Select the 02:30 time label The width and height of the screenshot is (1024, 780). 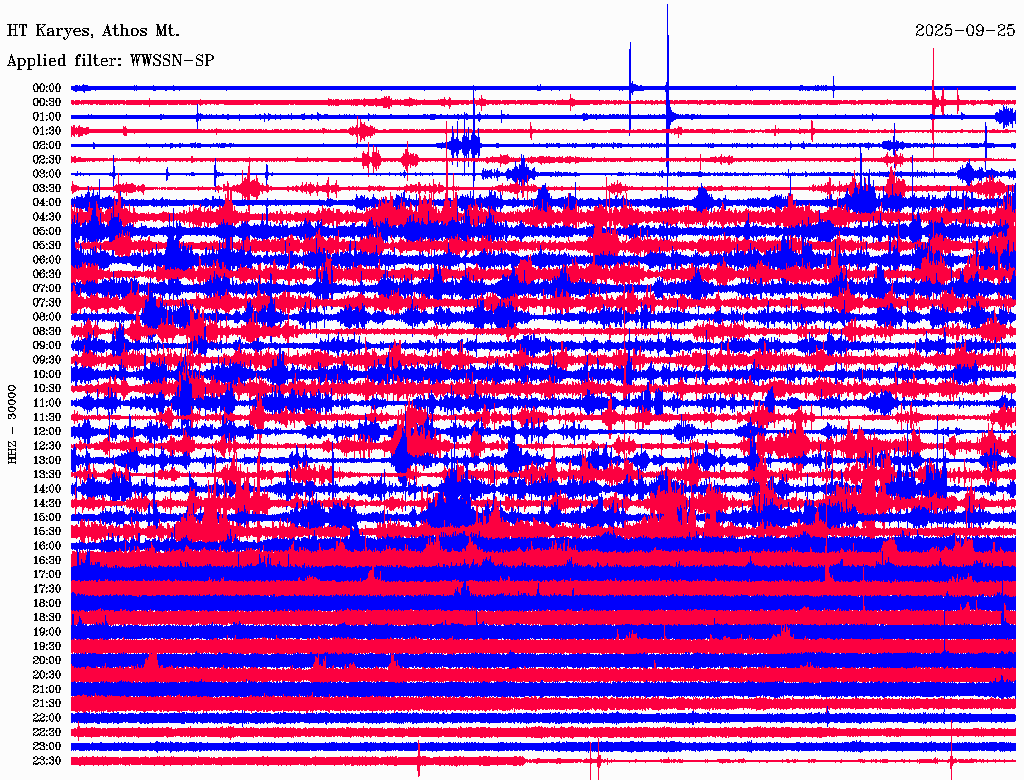pos(46,160)
